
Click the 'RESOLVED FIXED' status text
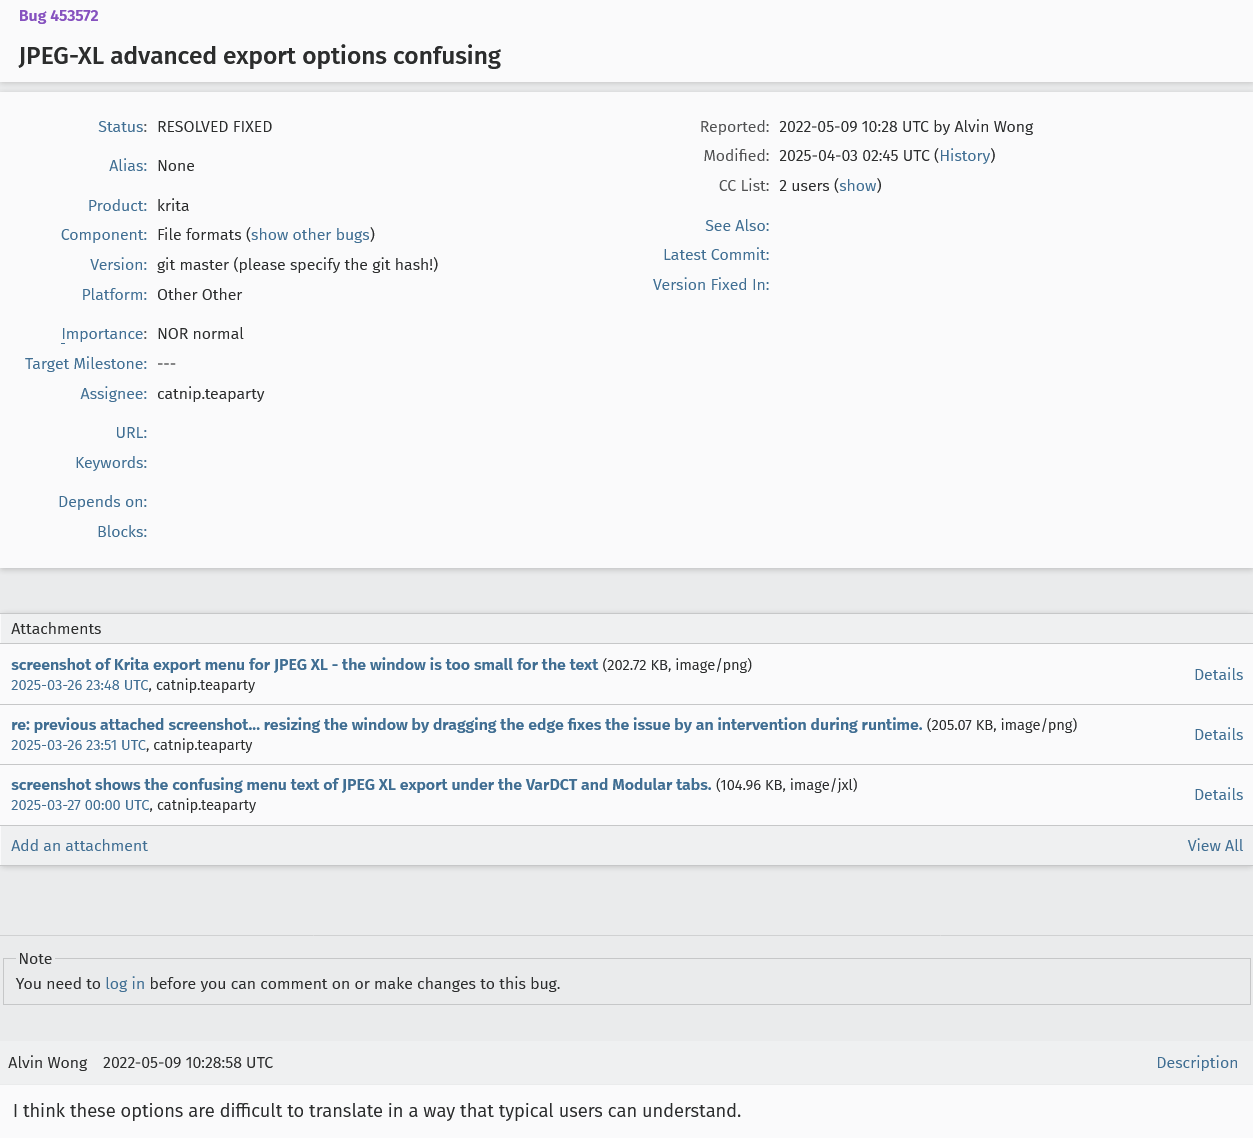[x=215, y=127]
